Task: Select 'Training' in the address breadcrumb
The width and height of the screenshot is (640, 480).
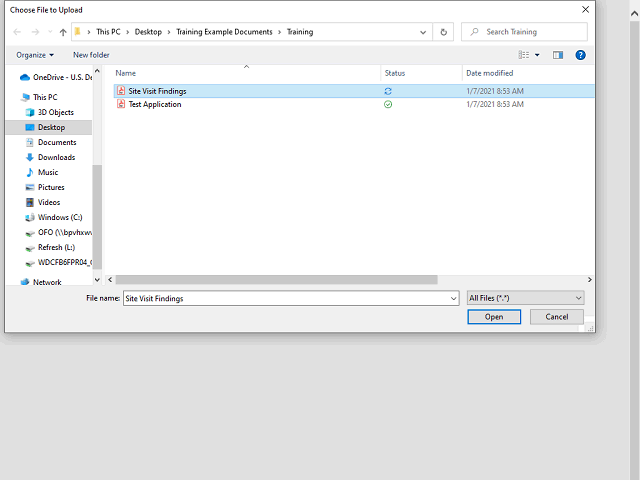Action: point(300,32)
